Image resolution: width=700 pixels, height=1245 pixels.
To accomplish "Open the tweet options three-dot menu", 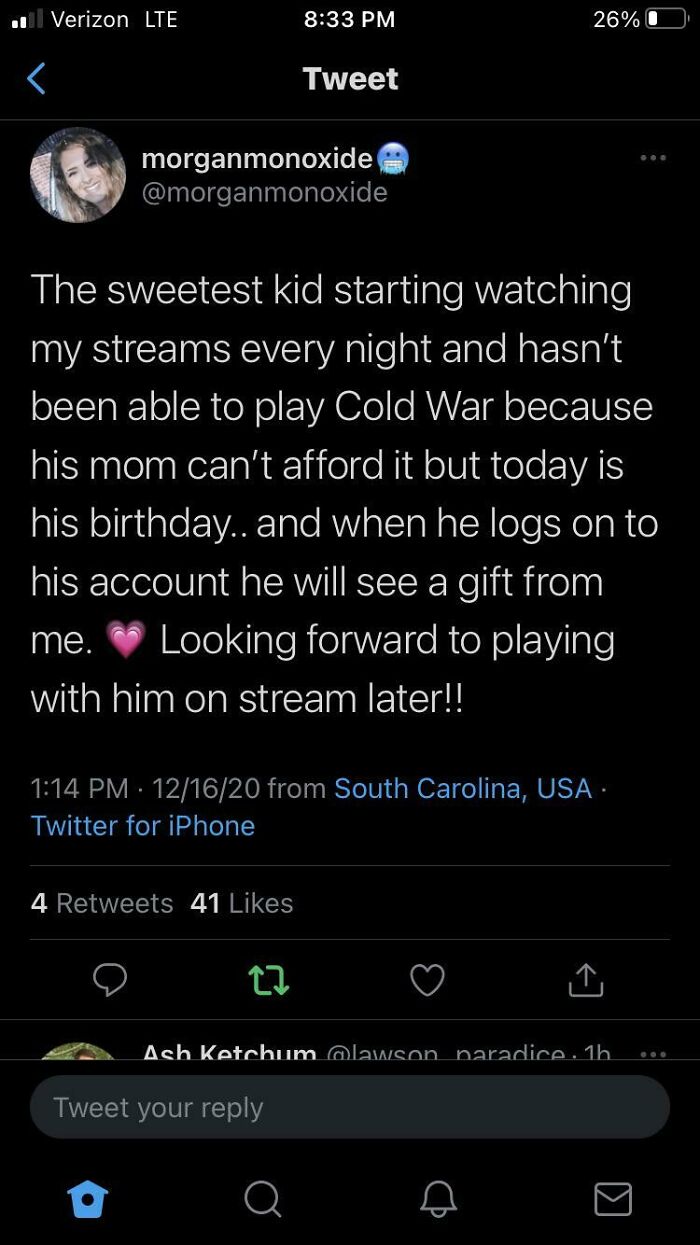I will click(653, 157).
